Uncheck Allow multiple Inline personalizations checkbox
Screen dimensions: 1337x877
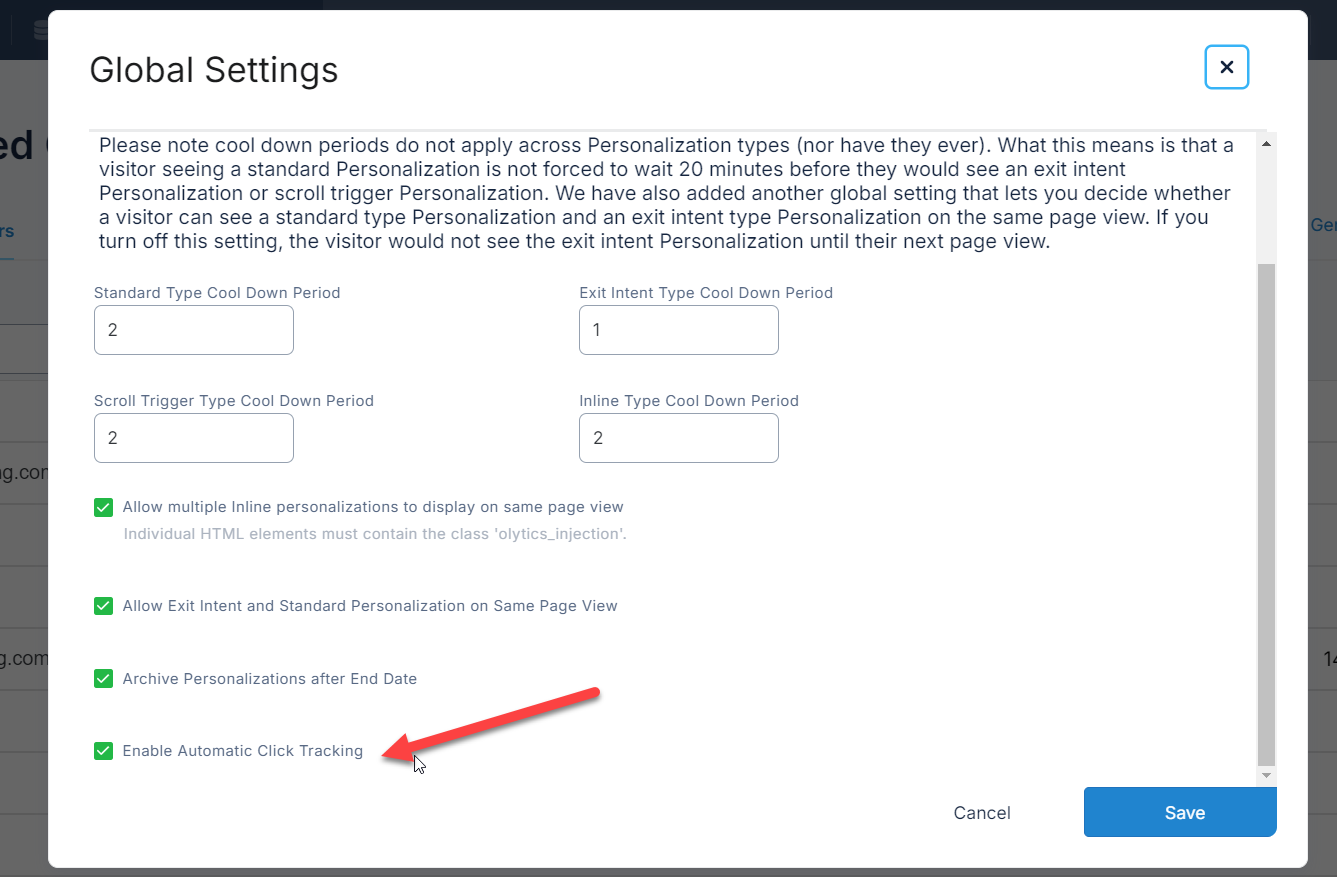pos(103,508)
